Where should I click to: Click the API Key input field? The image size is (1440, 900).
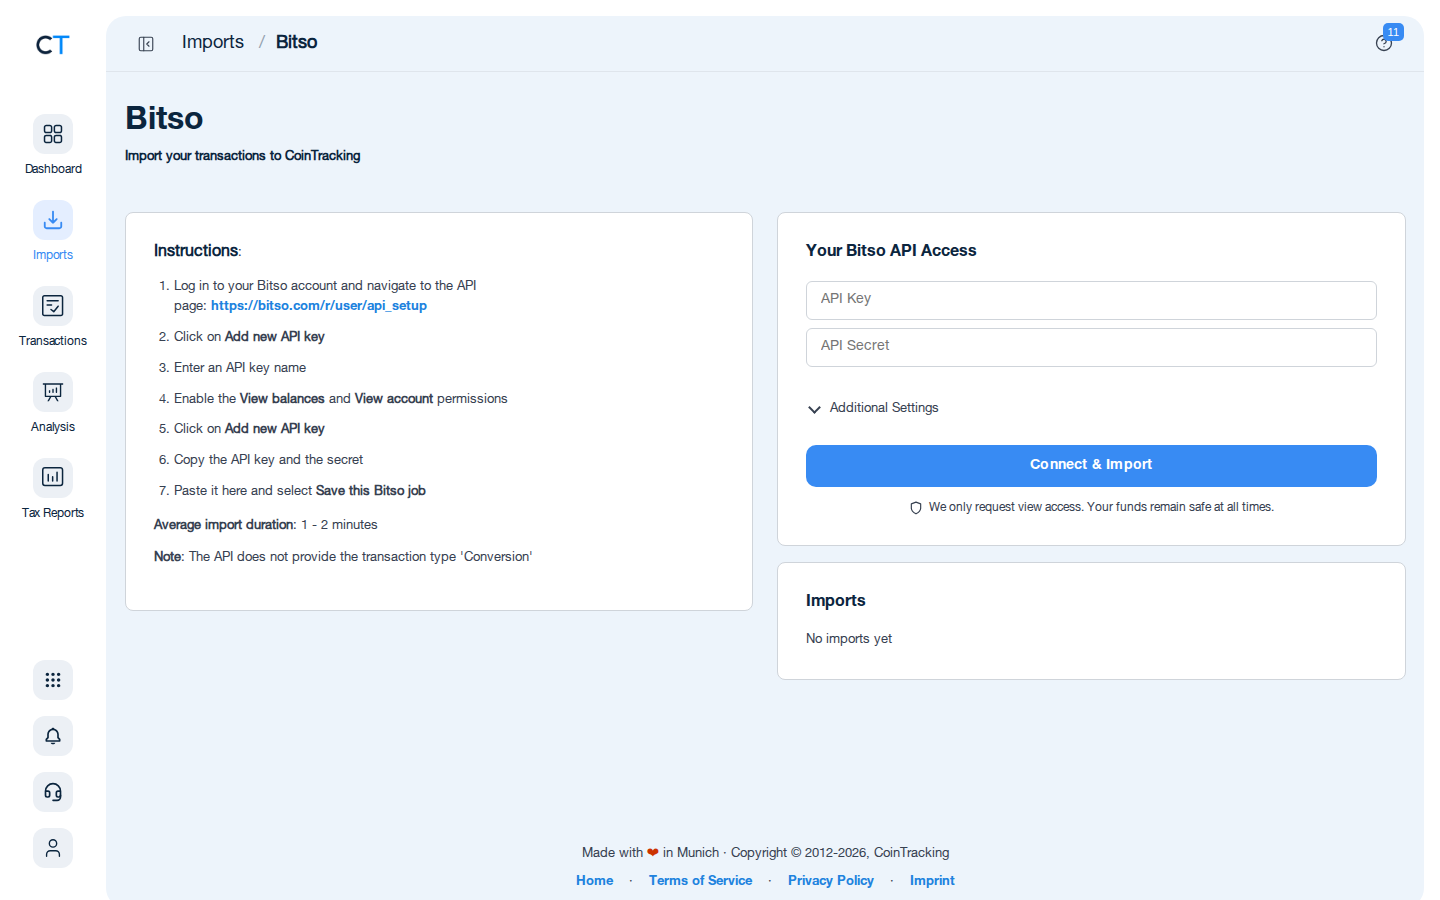(x=1091, y=300)
